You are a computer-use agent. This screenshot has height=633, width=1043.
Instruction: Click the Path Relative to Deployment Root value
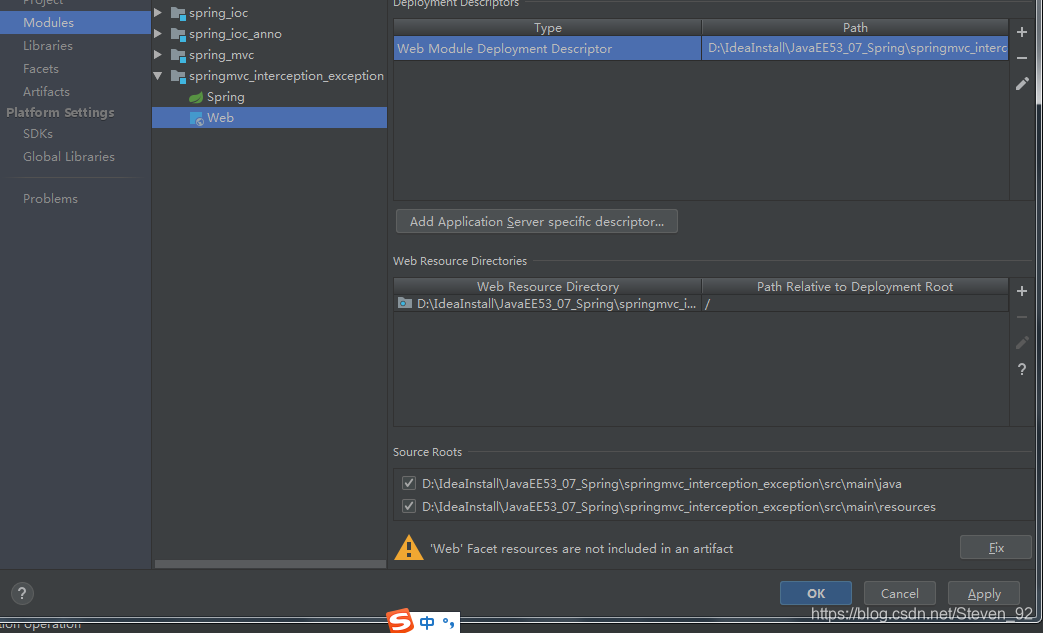(855, 304)
